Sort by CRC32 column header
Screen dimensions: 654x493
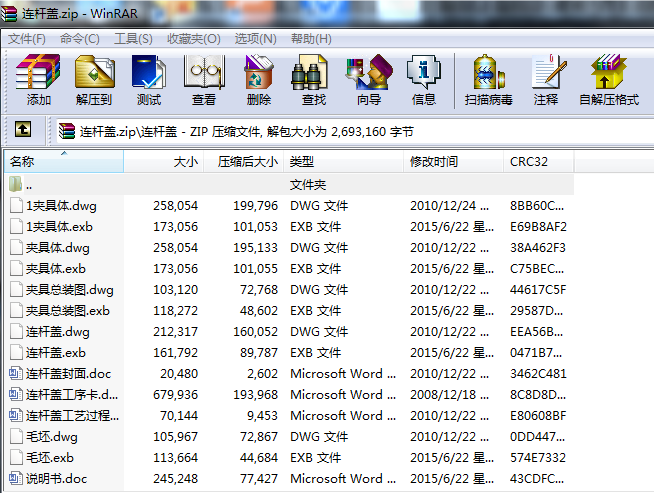[x=539, y=161]
